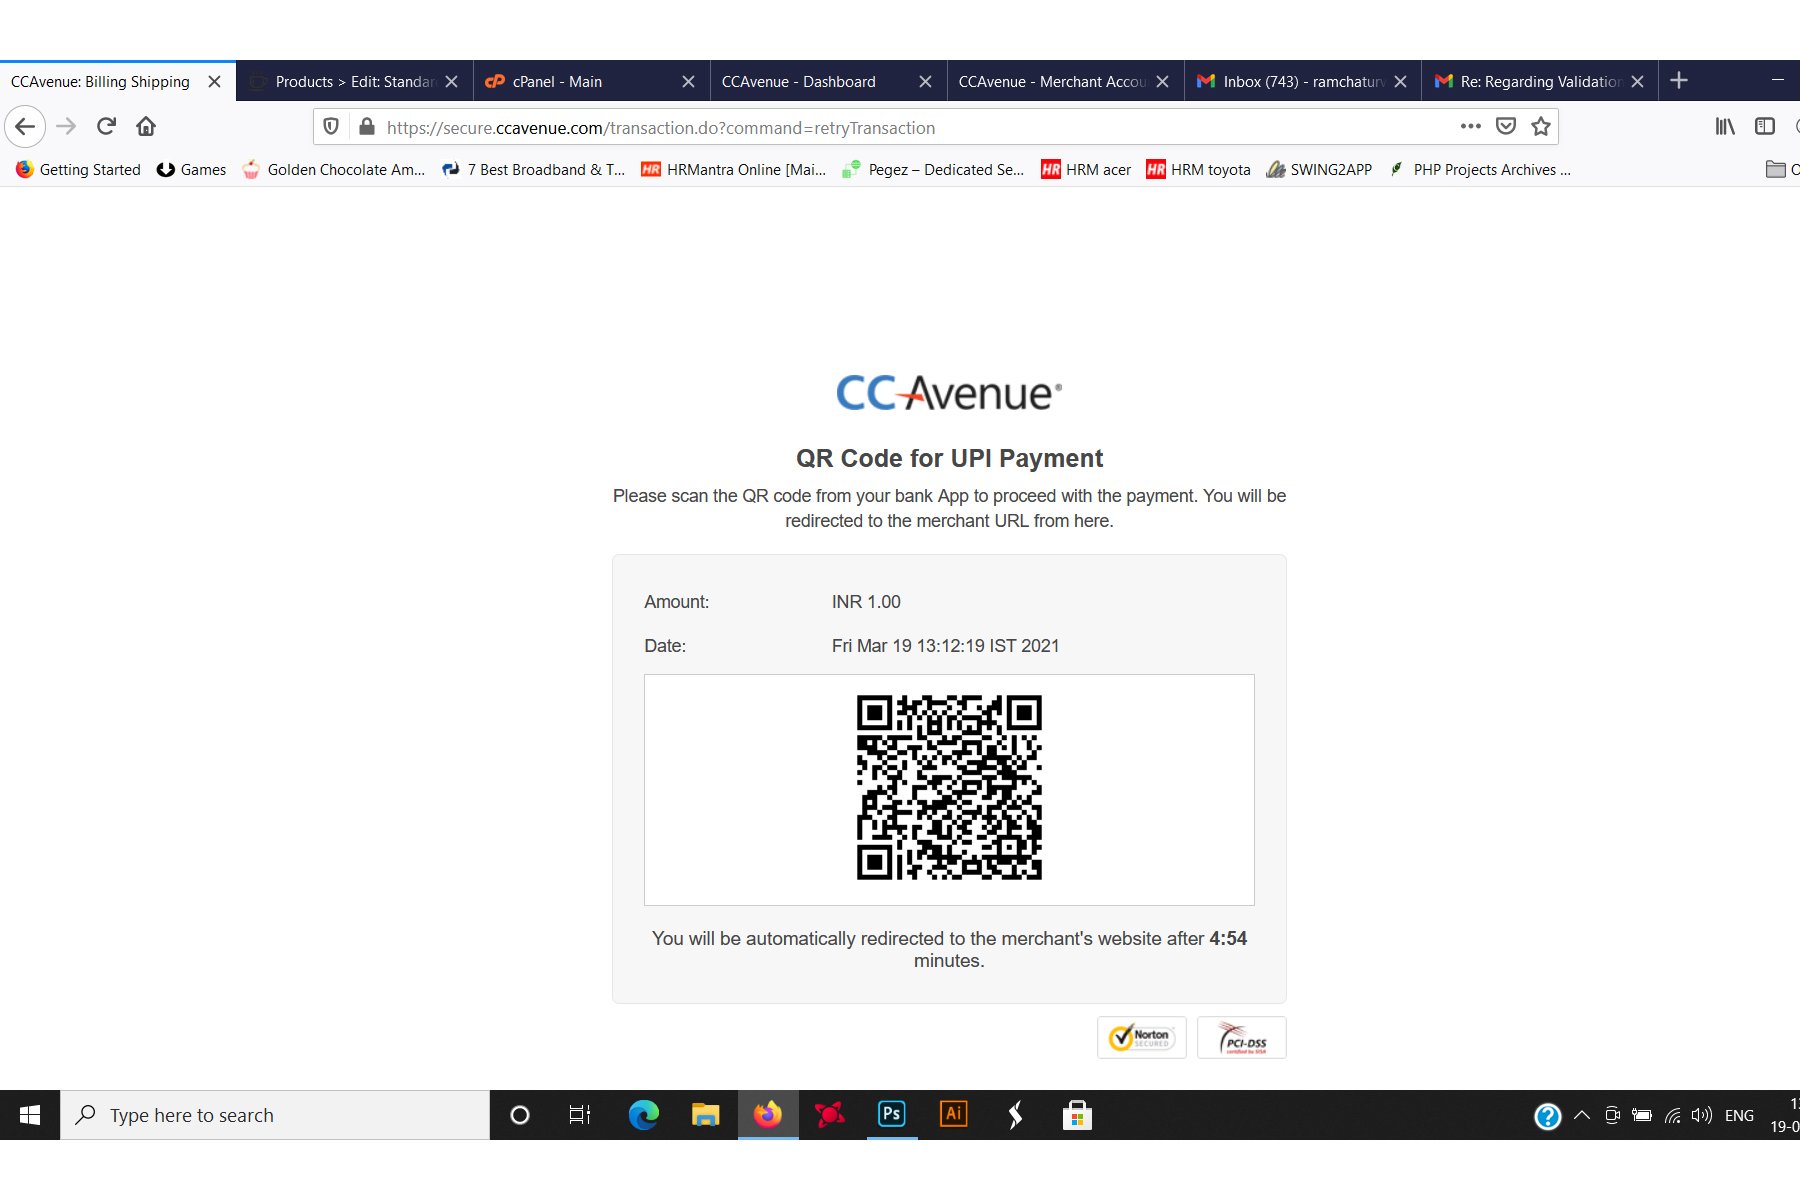Click the taskbar search box
This screenshot has width=1800, height=1200.
tap(275, 1115)
